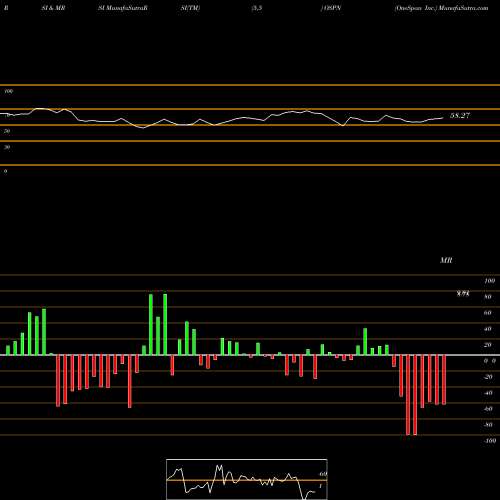
Task: Click the '0' label on RSI axis
Action: (6, 171)
